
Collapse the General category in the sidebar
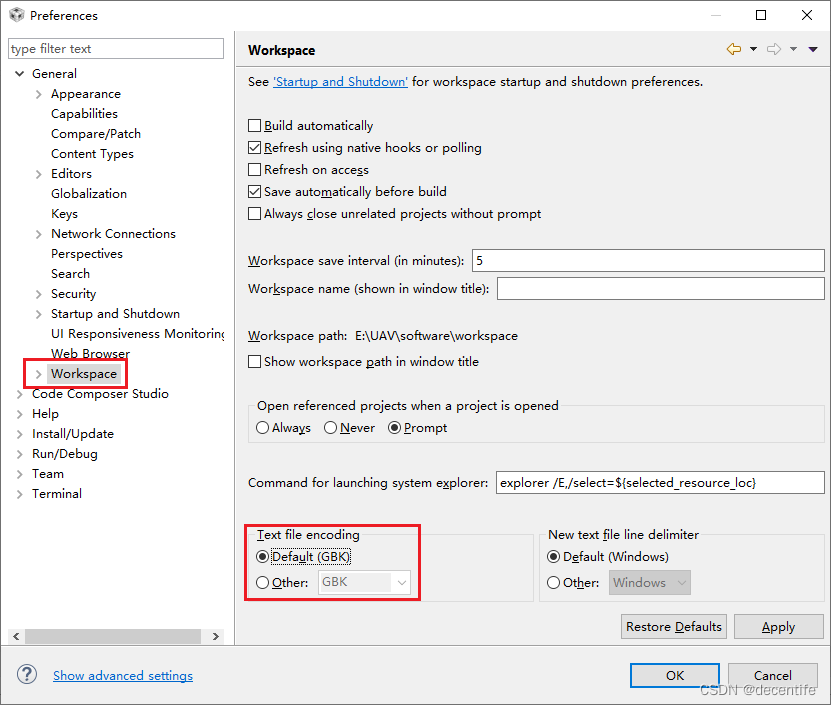19,73
